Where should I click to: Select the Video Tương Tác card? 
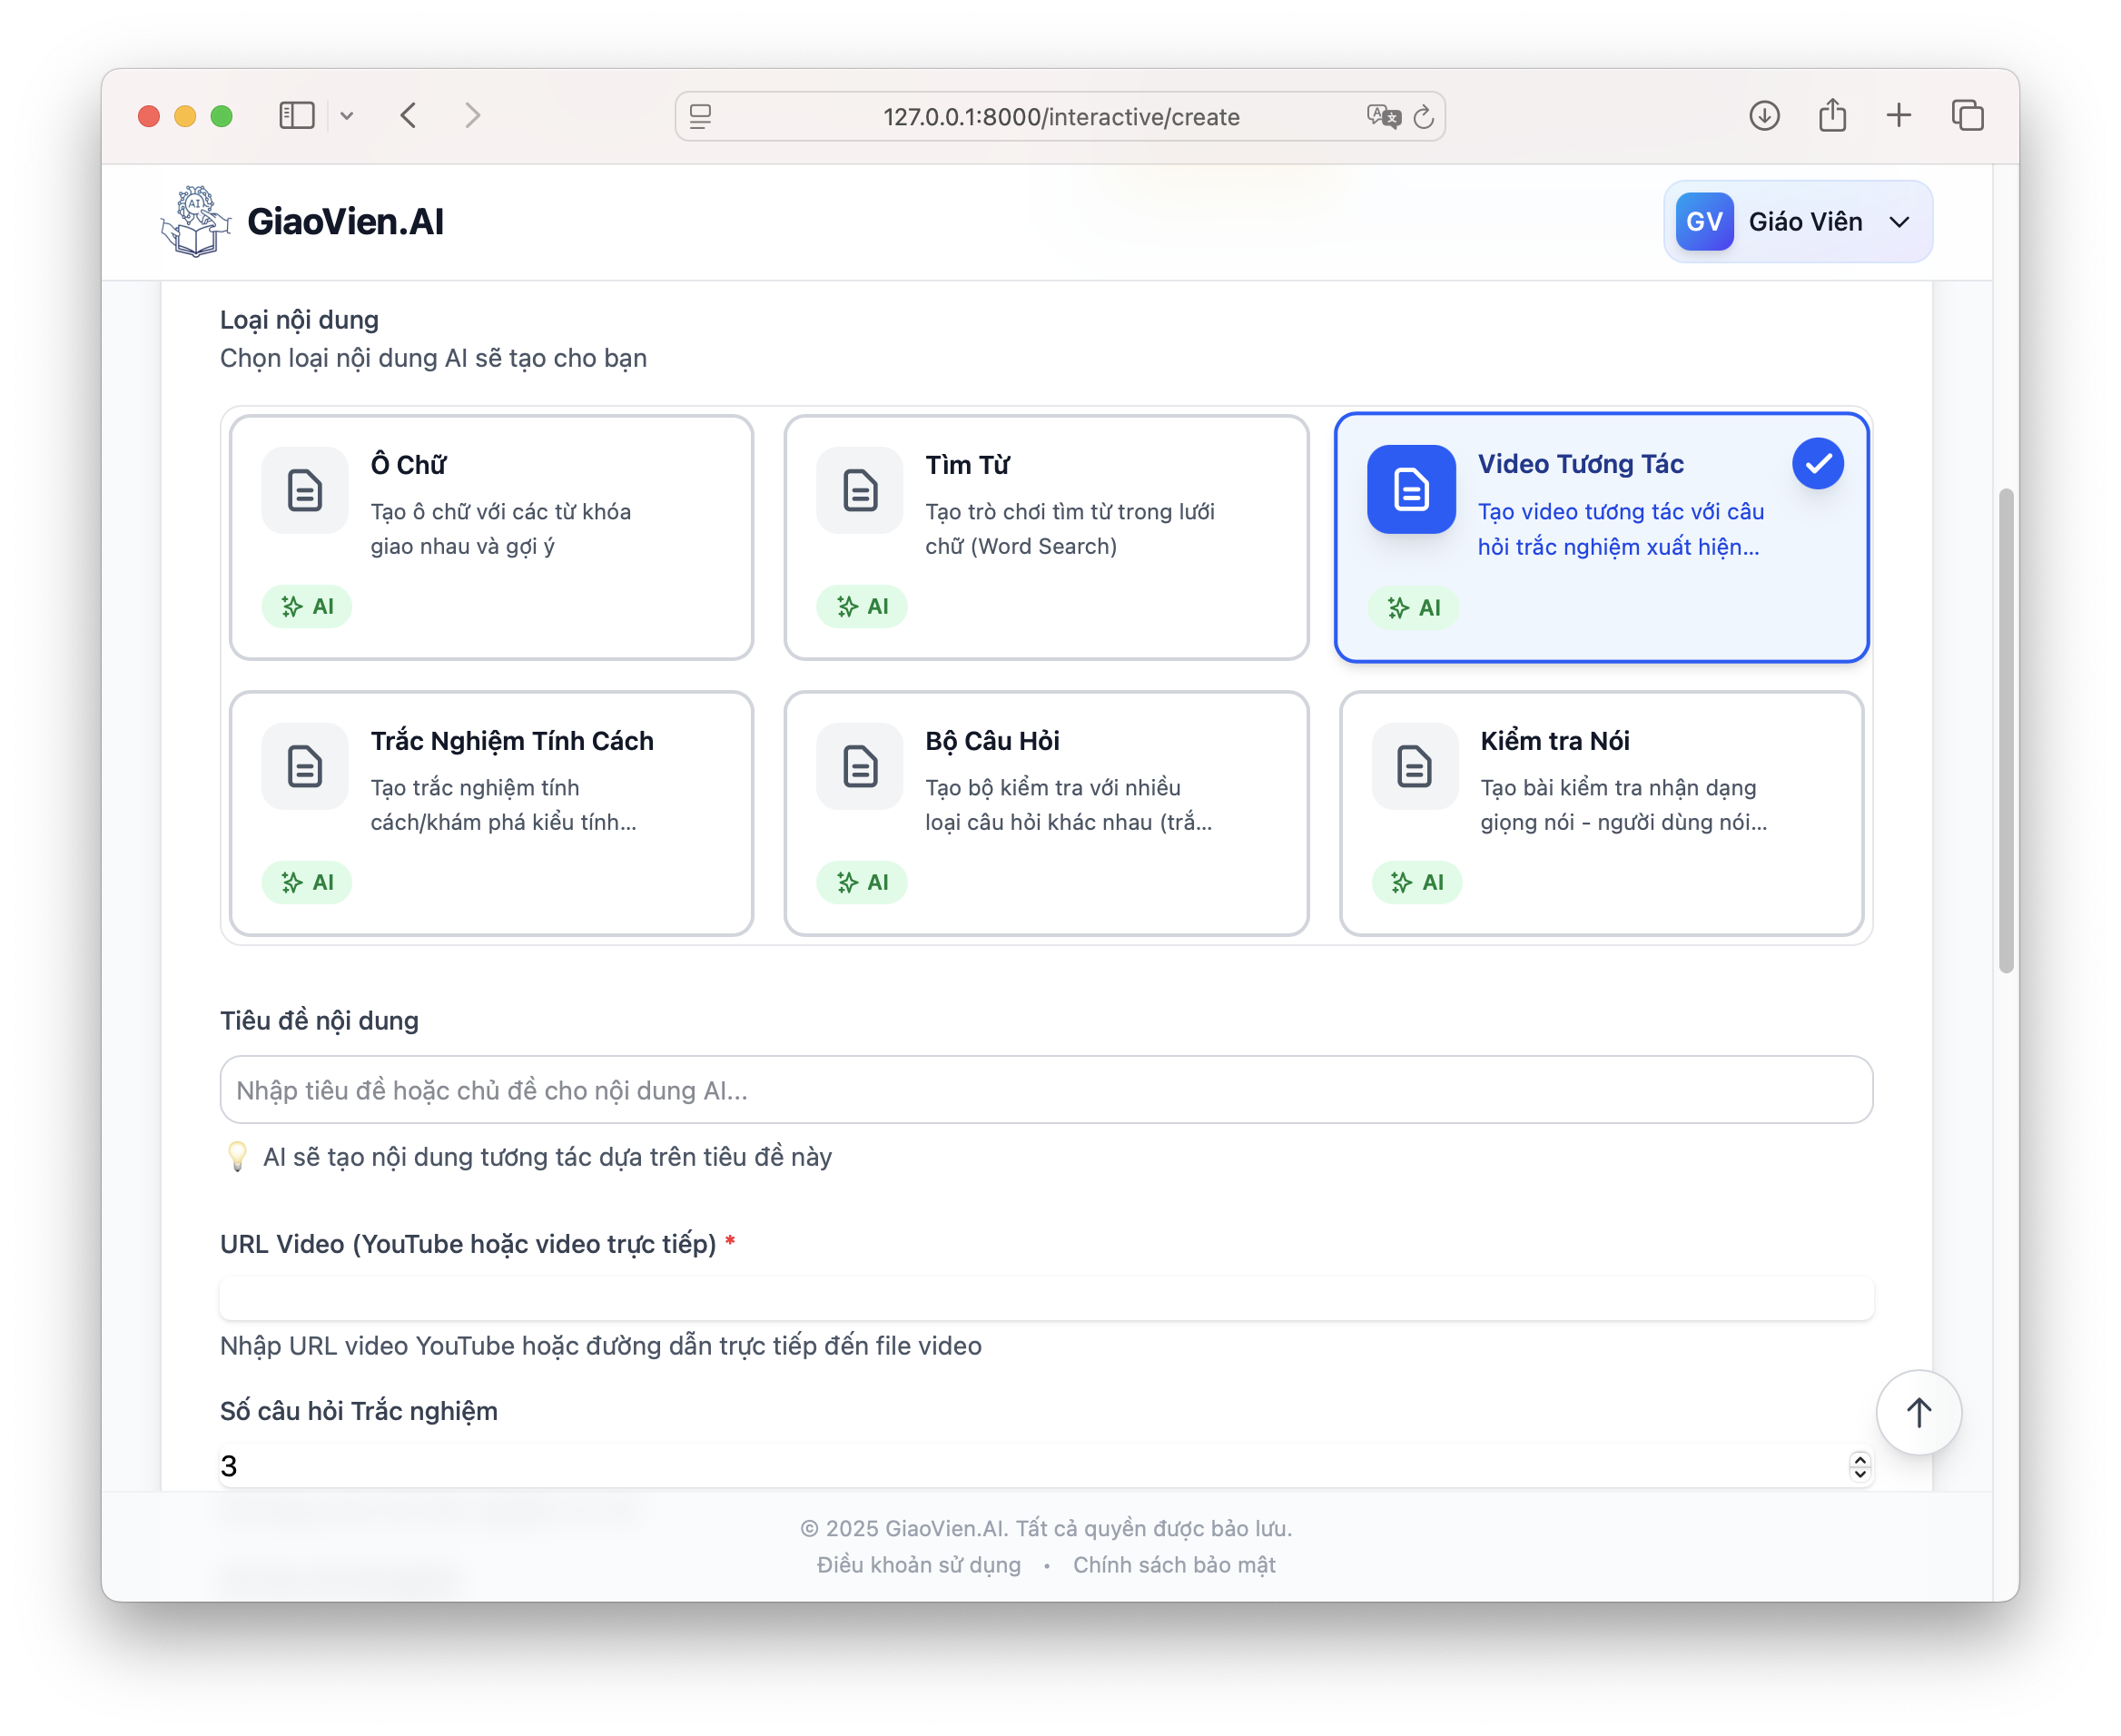coord(1601,537)
